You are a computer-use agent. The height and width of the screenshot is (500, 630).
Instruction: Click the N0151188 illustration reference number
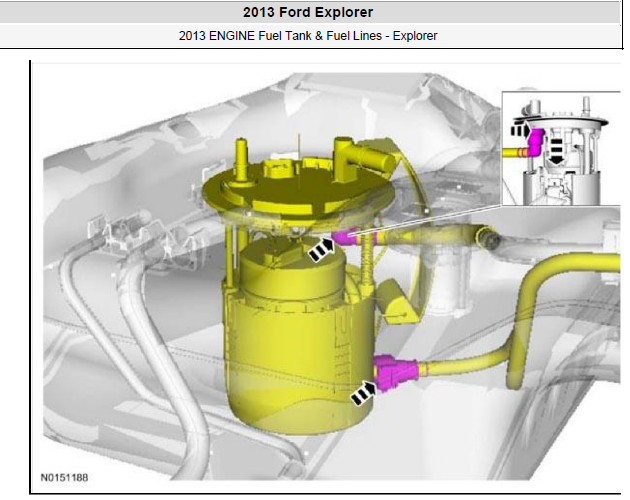(64, 477)
